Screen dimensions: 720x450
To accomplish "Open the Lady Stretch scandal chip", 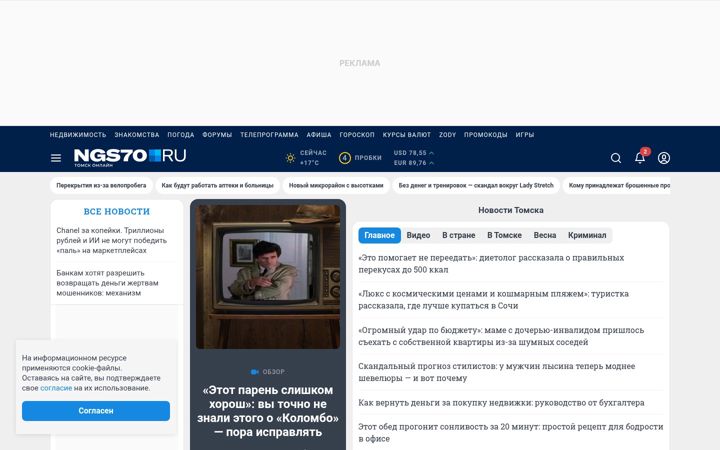I will [x=476, y=186].
